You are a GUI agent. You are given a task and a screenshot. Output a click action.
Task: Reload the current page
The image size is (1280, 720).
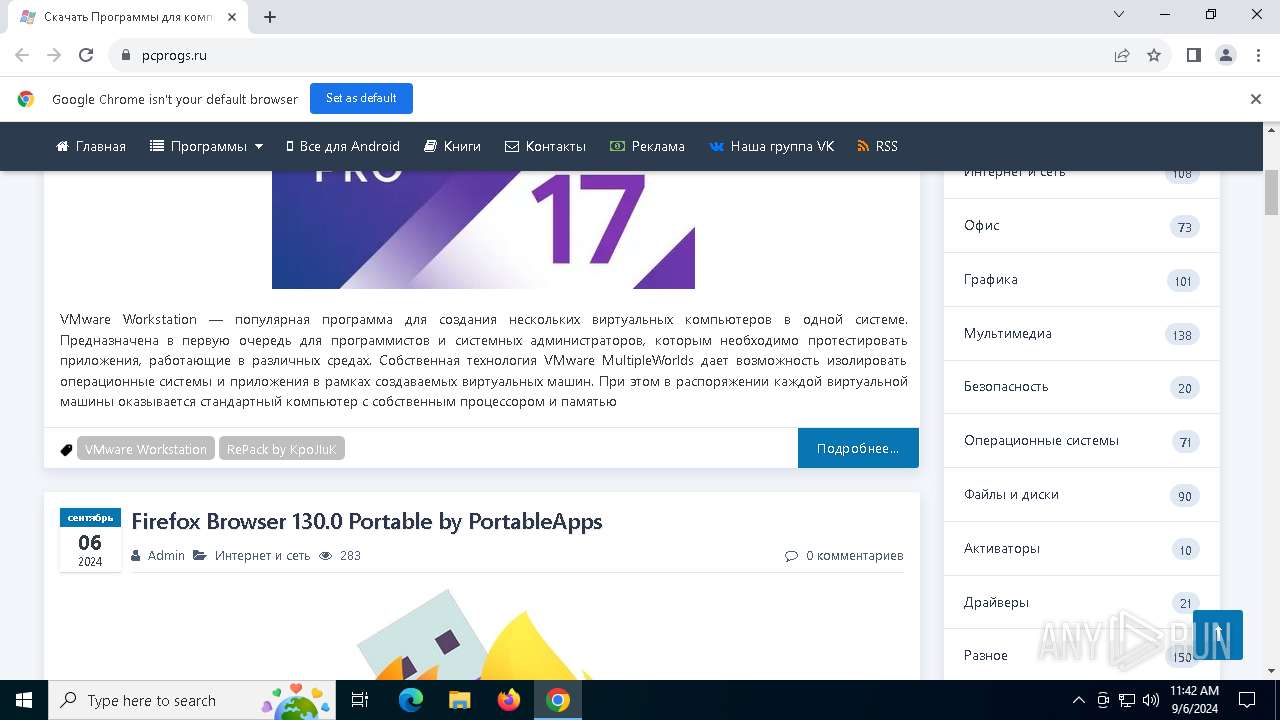[86, 56]
